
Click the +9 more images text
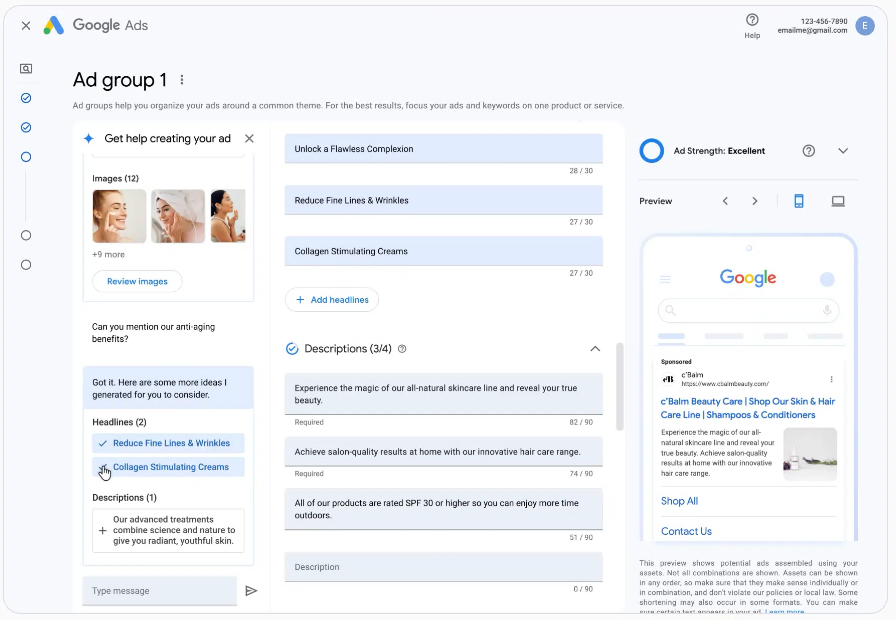point(108,255)
